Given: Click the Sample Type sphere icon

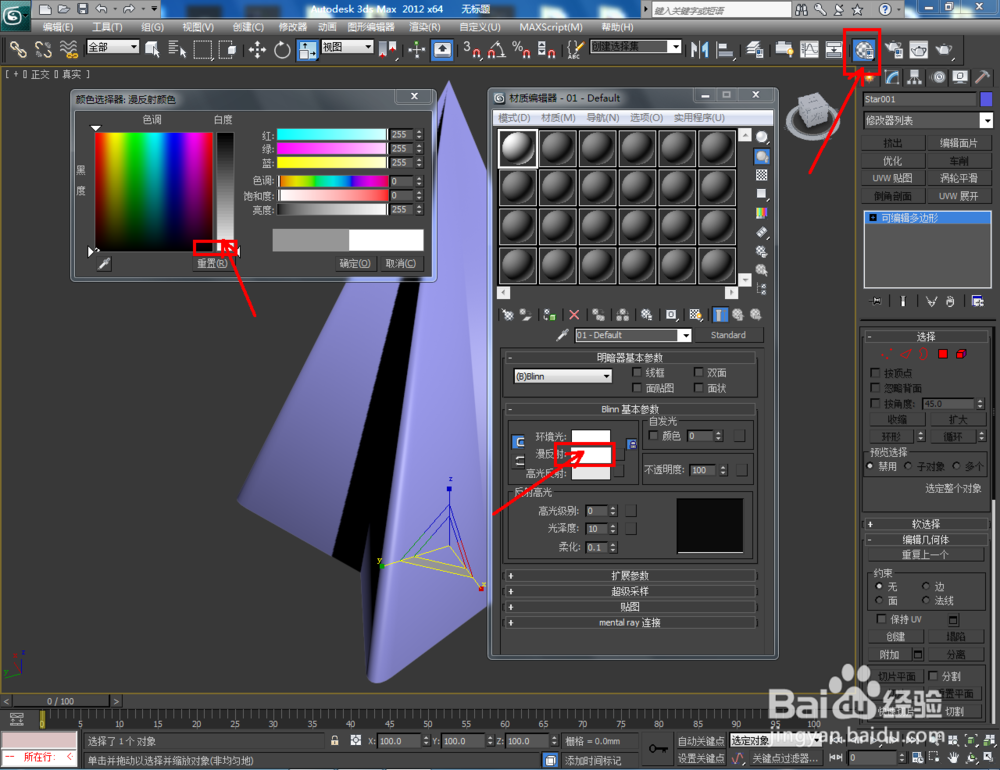Looking at the screenshot, I should 761,137.
